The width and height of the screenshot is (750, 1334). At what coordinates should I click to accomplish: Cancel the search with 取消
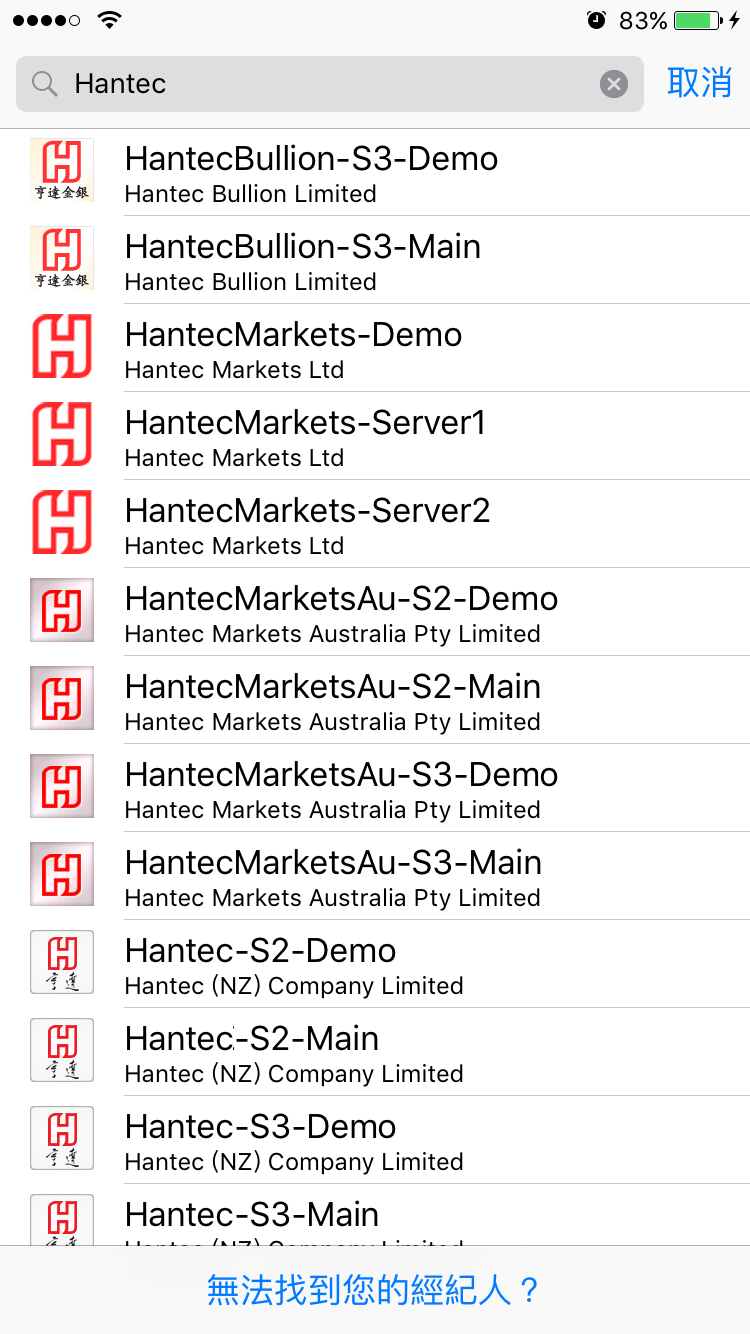click(x=700, y=84)
